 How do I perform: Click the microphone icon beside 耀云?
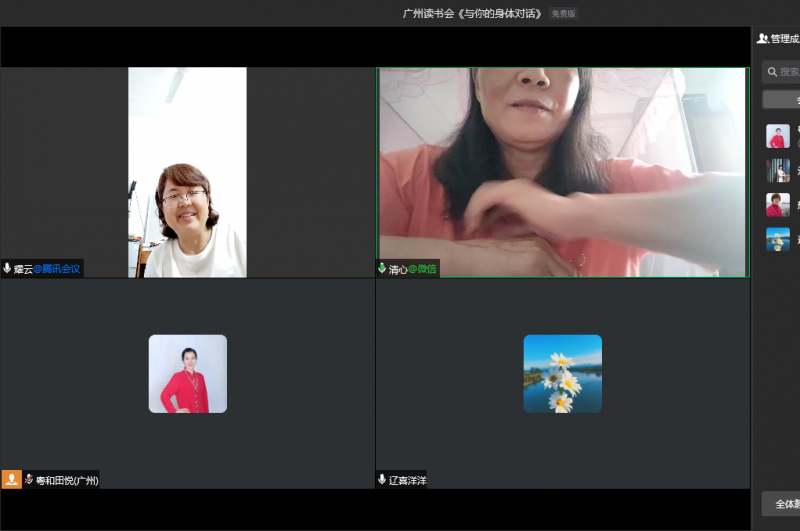tap(8, 269)
